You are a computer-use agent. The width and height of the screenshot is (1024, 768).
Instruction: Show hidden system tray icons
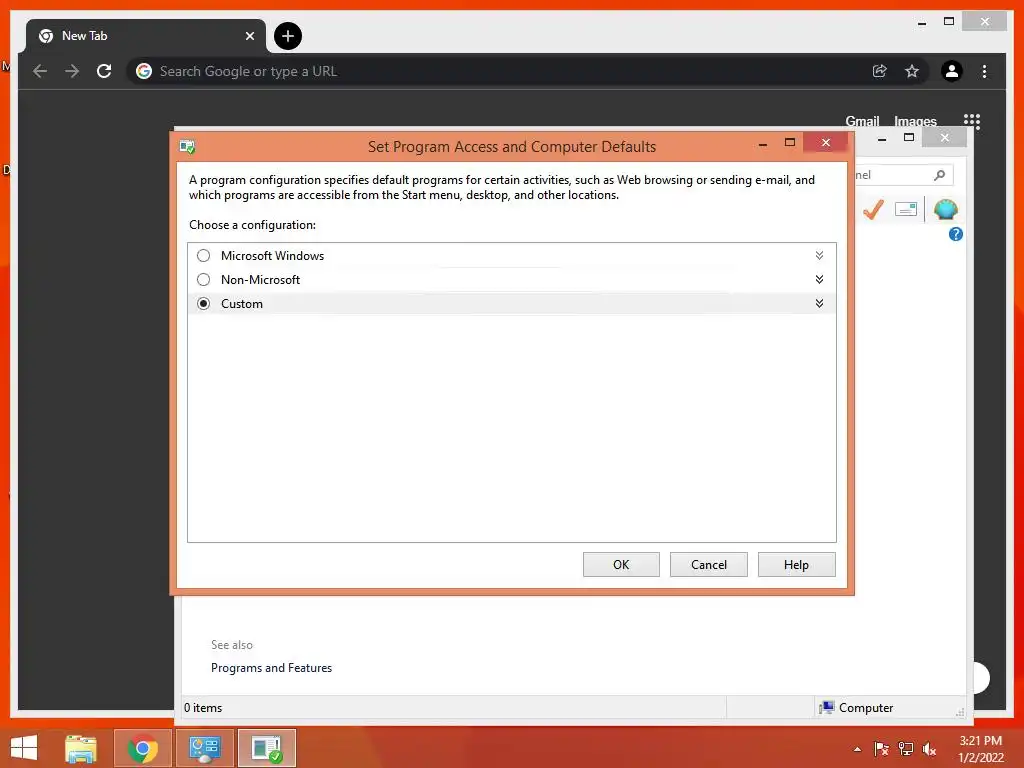point(857,749)
